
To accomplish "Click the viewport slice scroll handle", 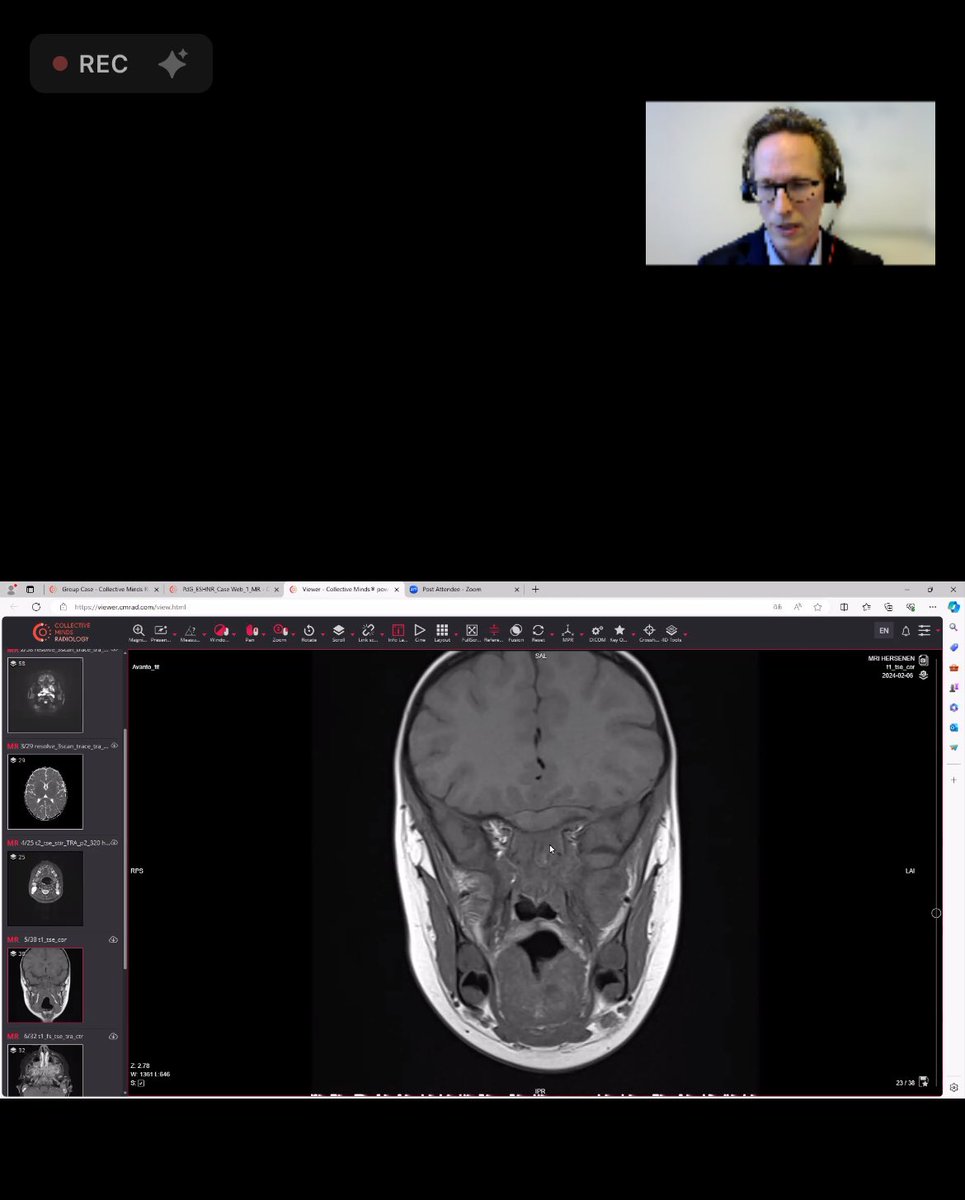I will point(936,913).
